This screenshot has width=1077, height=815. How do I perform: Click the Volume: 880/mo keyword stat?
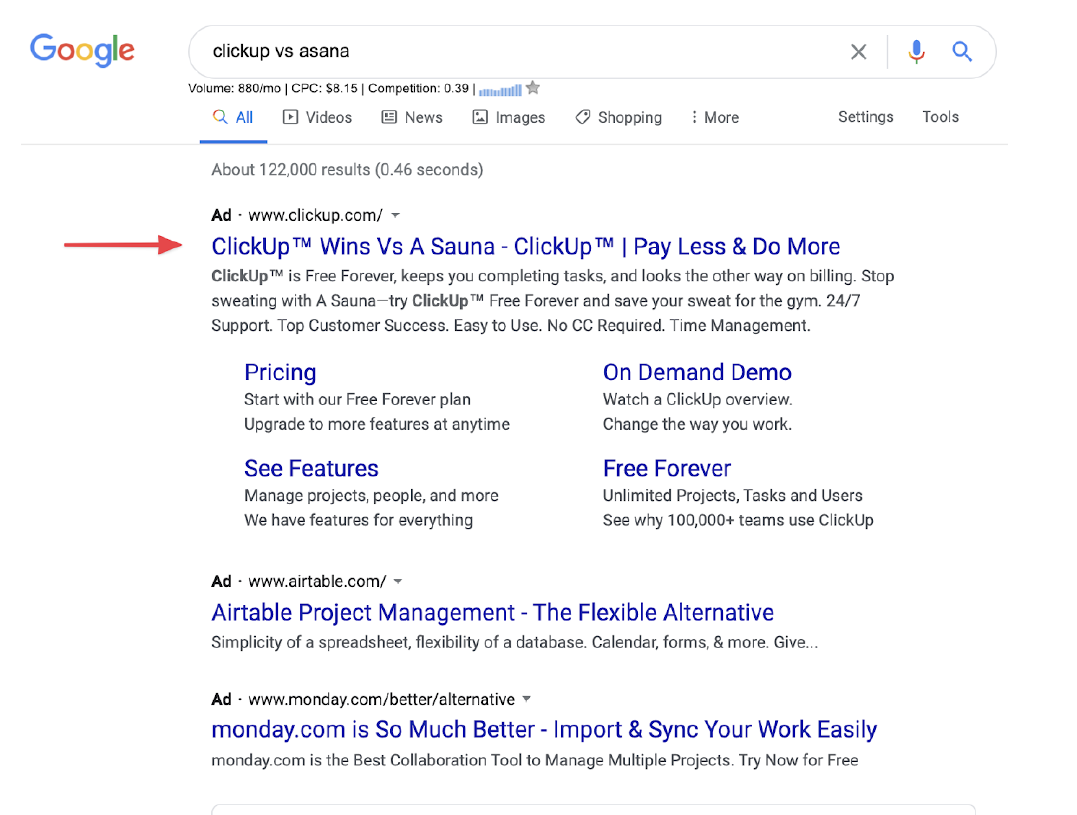[x=234, y=89]
